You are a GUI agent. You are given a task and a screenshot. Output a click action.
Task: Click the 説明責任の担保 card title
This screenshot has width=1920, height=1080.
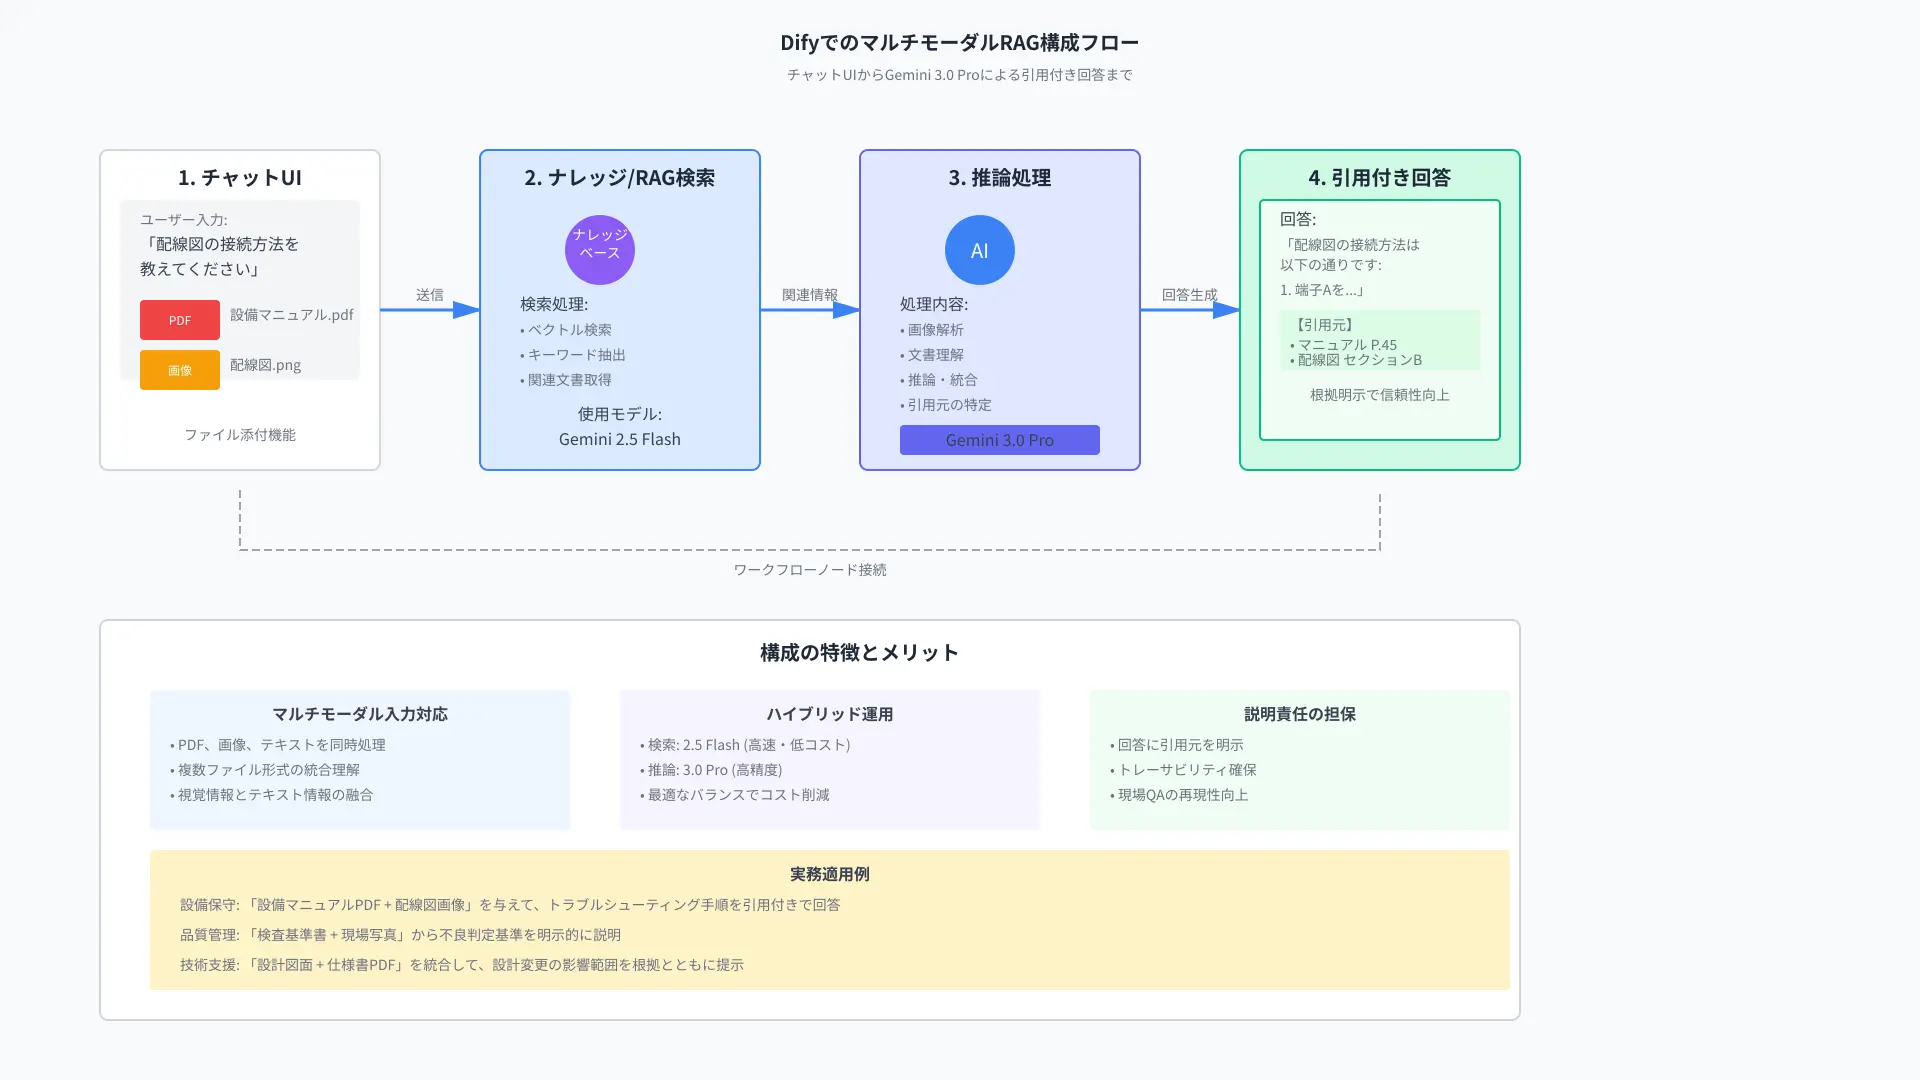1300,714
